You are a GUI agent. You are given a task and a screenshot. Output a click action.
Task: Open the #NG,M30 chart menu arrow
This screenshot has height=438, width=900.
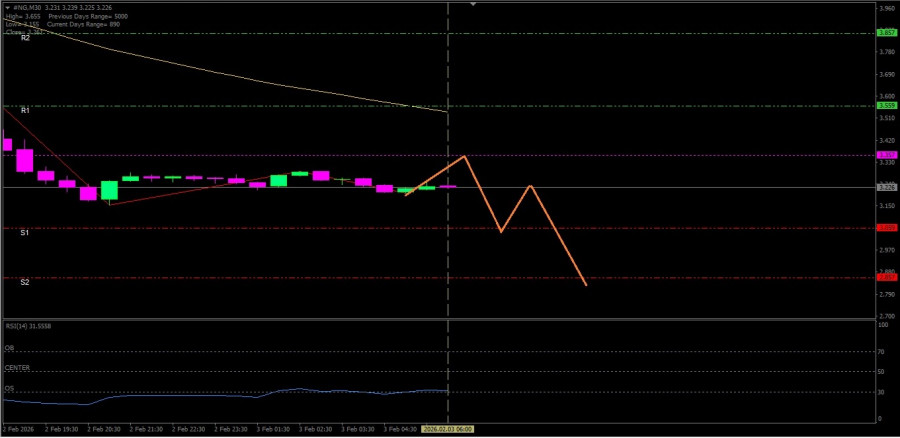(7, 7)
